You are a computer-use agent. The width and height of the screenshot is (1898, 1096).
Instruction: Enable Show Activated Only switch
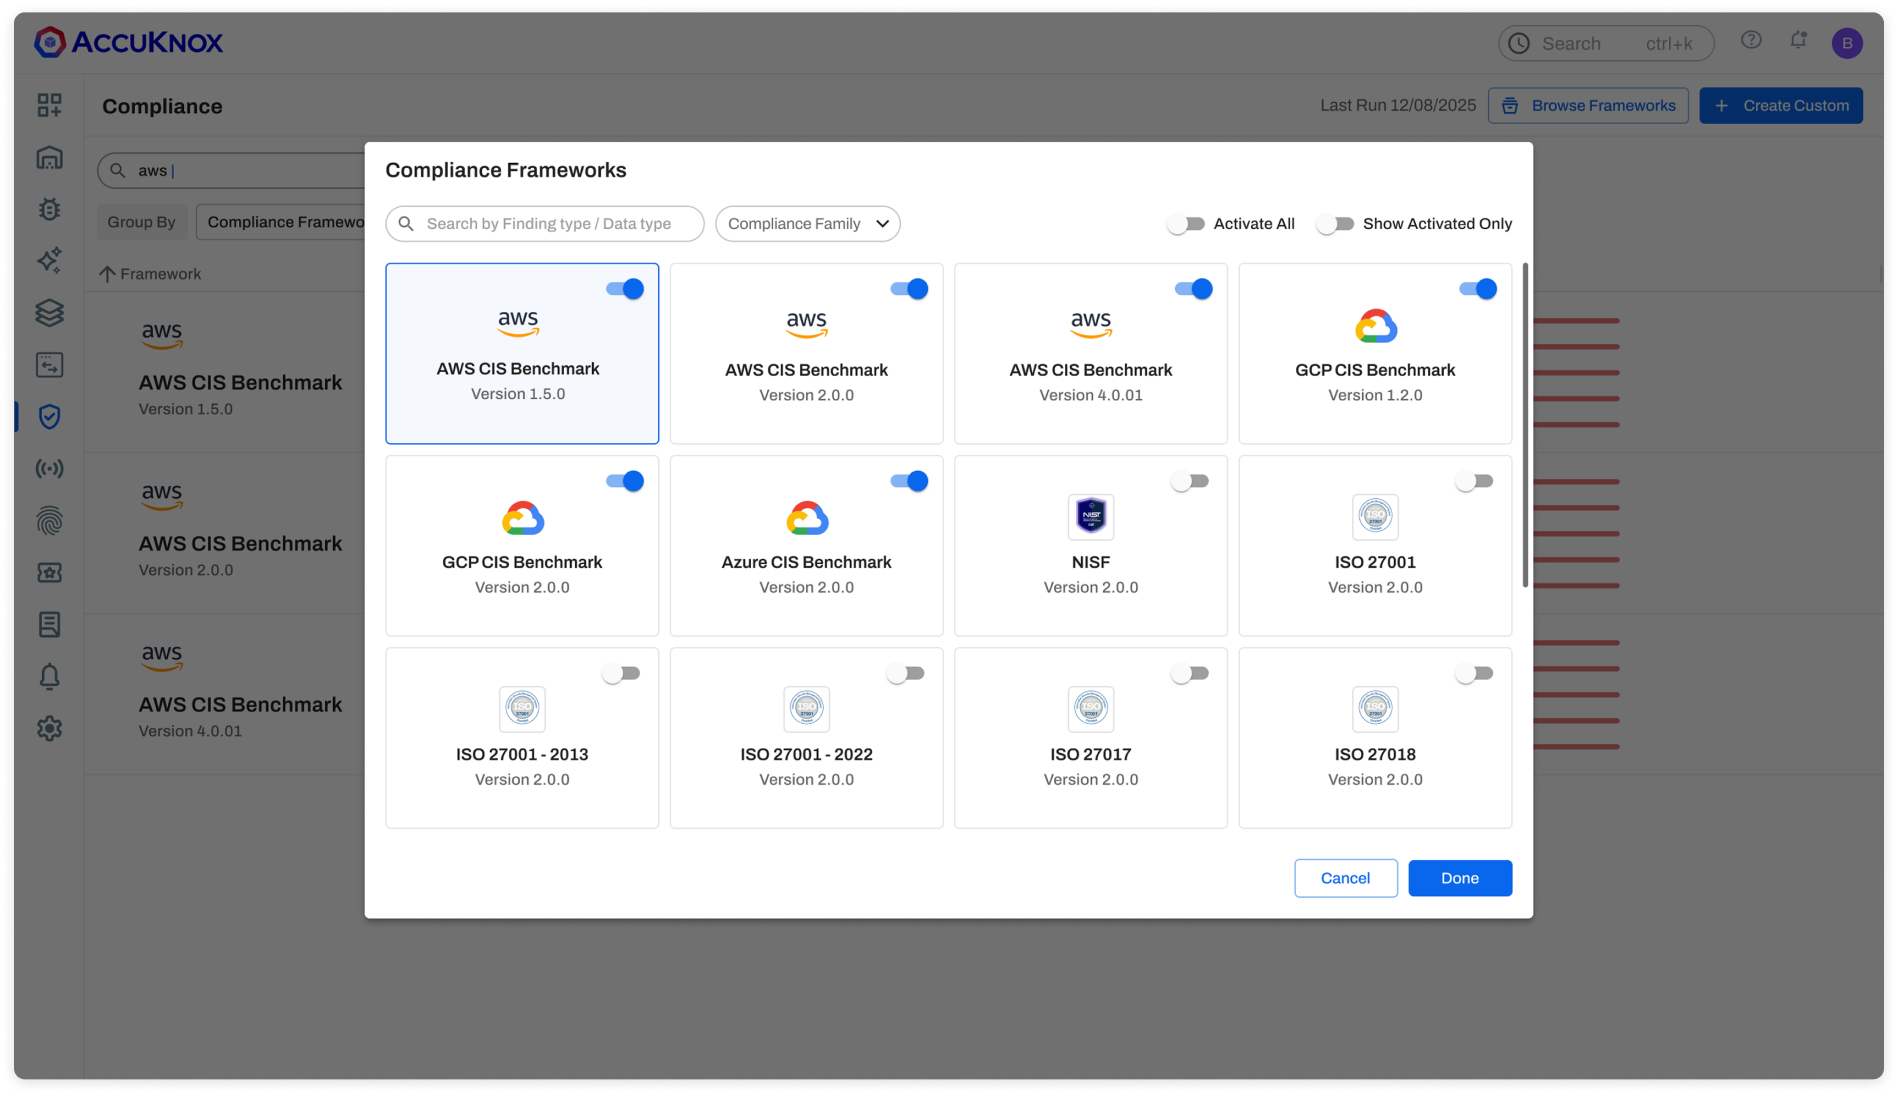1335,224
